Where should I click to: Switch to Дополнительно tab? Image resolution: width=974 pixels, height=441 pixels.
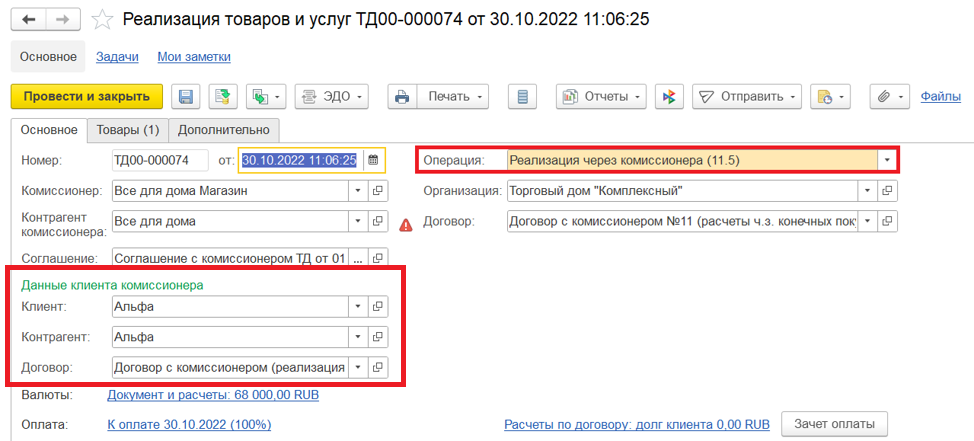[x=224, y=130]
